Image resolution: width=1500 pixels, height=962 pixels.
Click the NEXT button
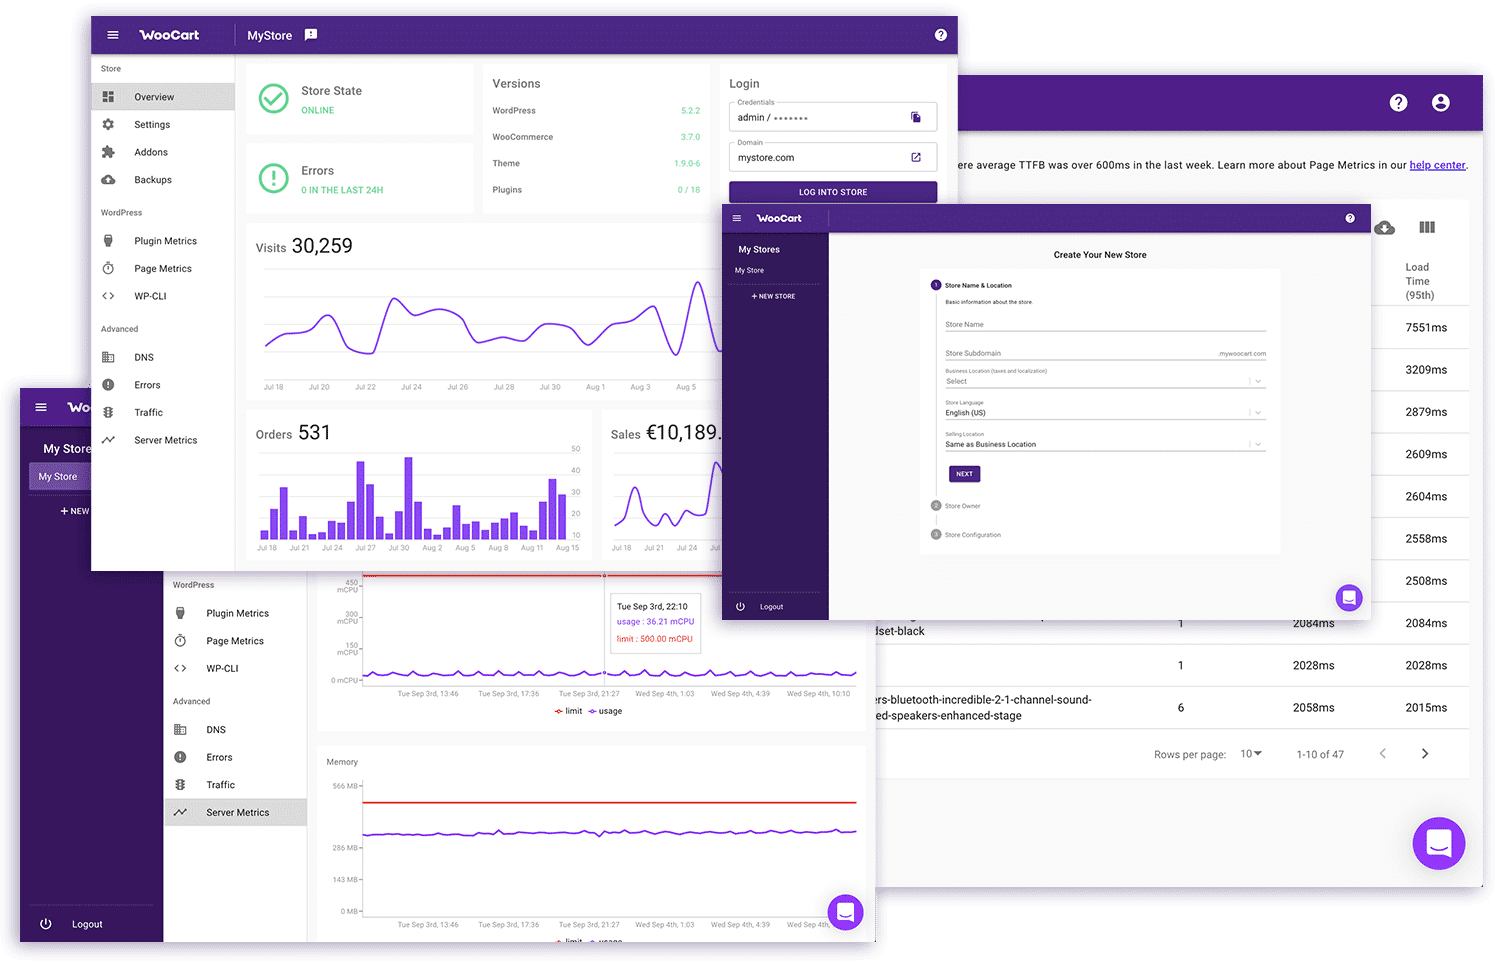(964, 474)
